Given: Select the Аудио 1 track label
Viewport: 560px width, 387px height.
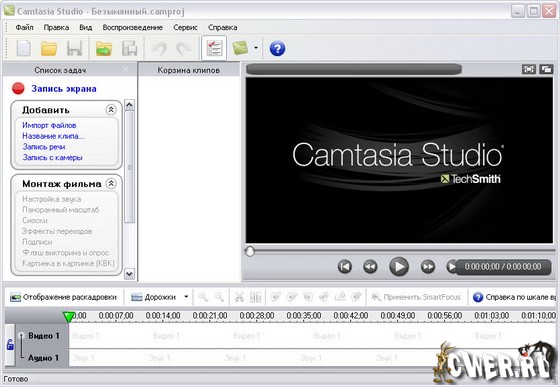Looking at the screenshot, I should click(43, 358).
